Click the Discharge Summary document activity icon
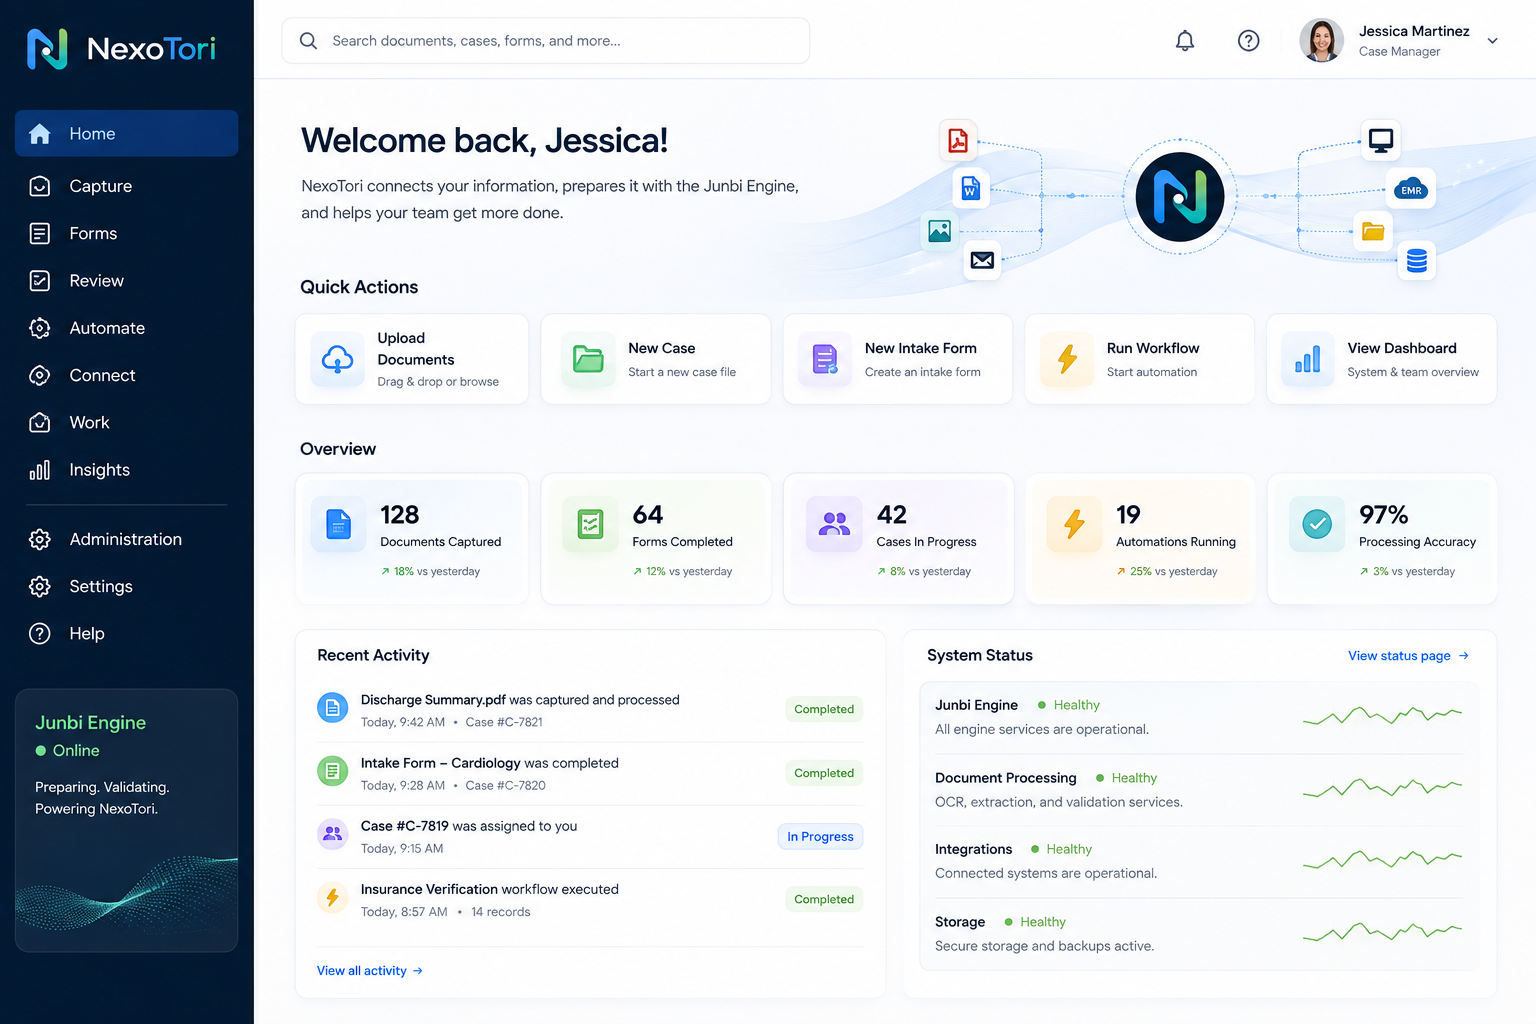Viewport: 1536px width, 1024px height. click(x=333, y=708)
